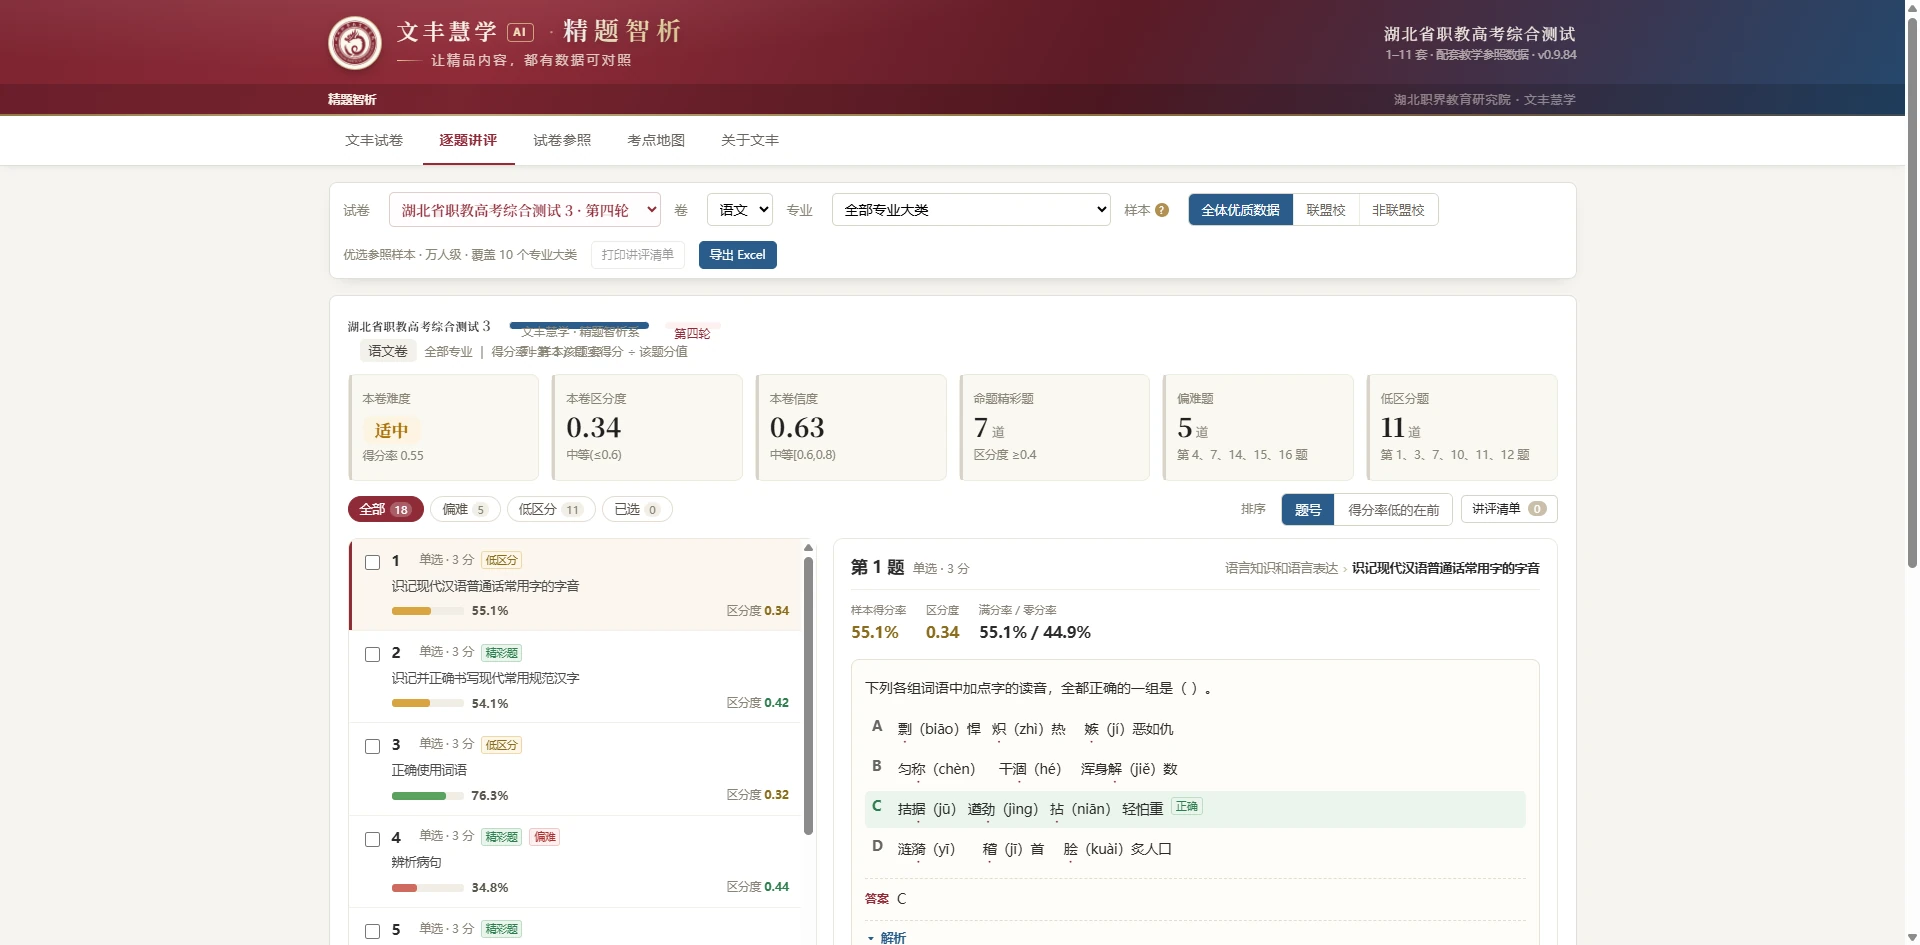Open the 逐题讲评 tab
Screen dimensions: 1920x945
(x=468, y=140)
